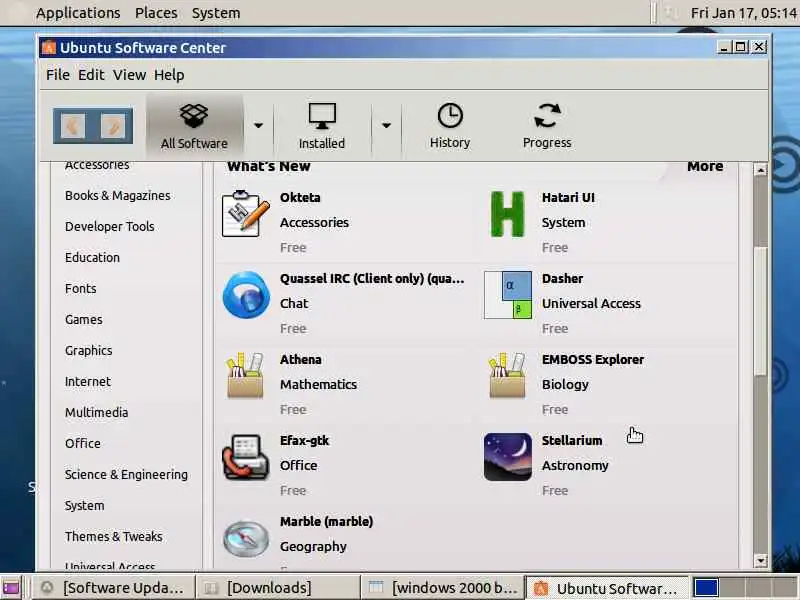Click Astronomy under Stellarium
This screenshot has height=600, width=800.
(x=575, y=466)
